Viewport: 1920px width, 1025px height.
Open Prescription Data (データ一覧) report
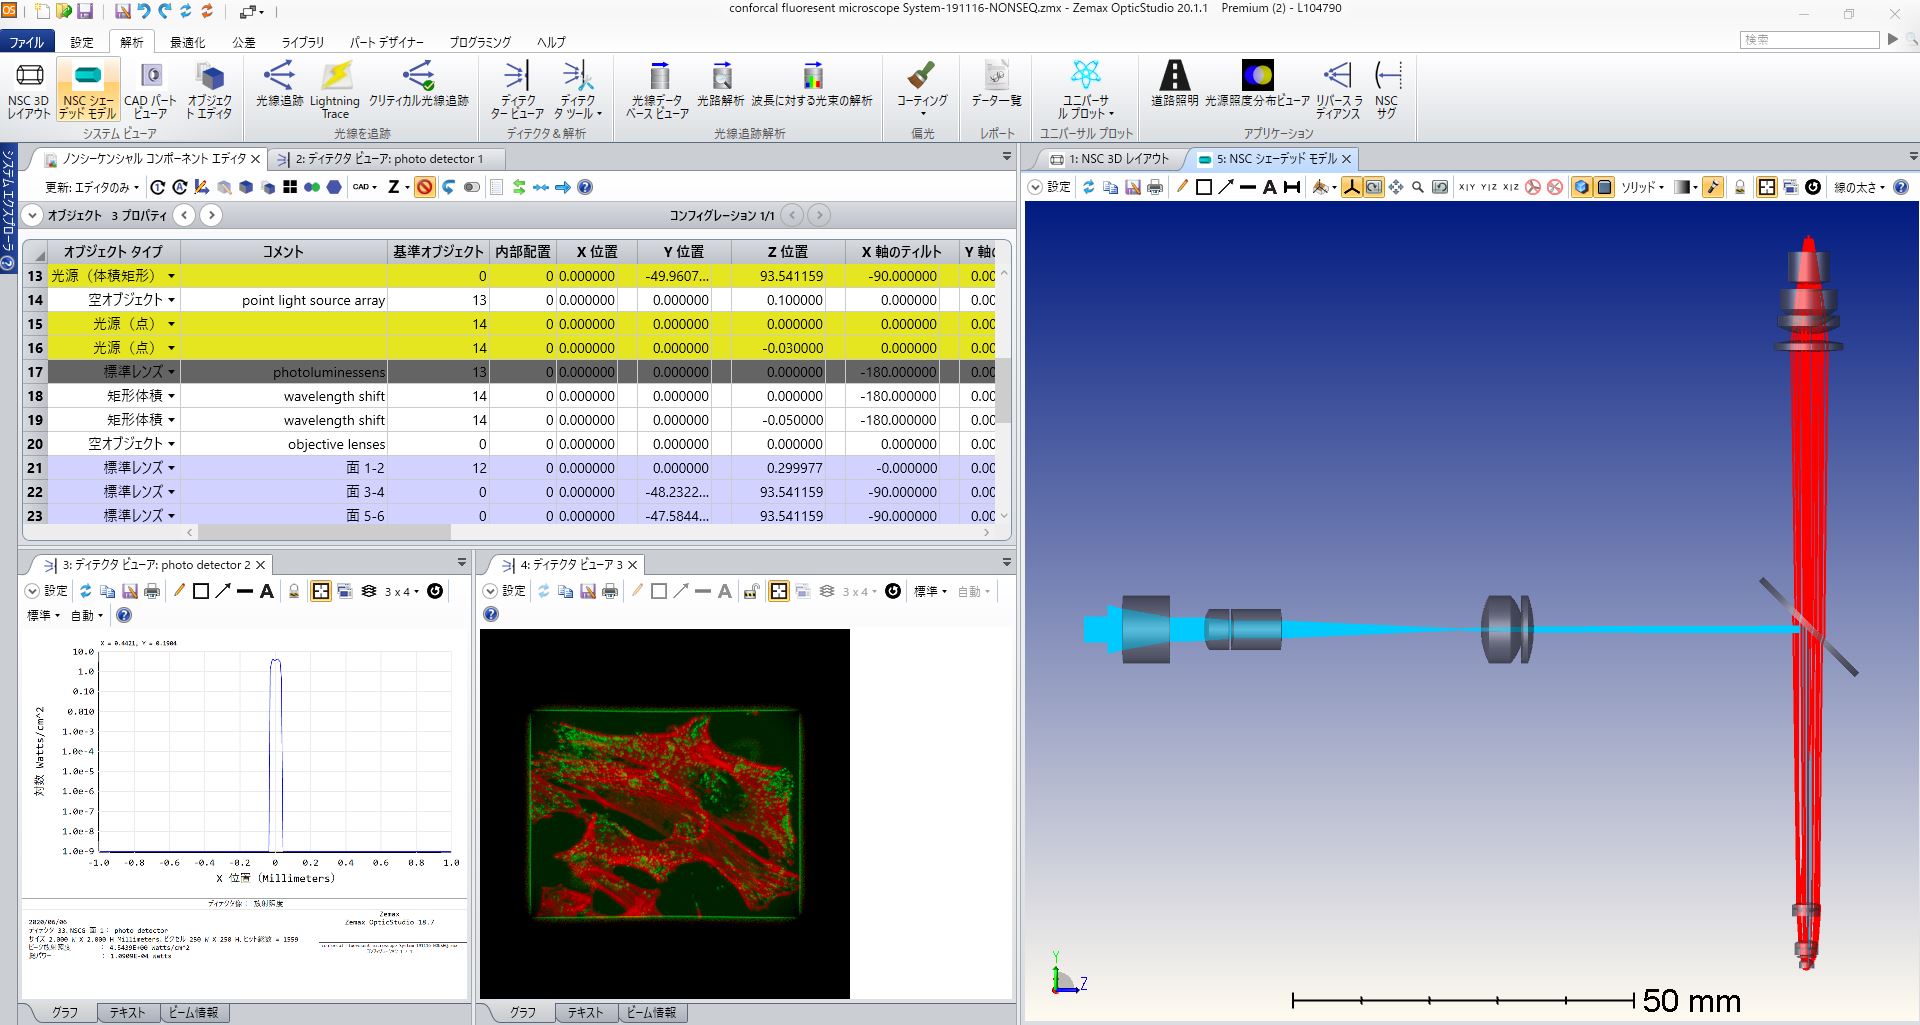(x=996, y=84)
